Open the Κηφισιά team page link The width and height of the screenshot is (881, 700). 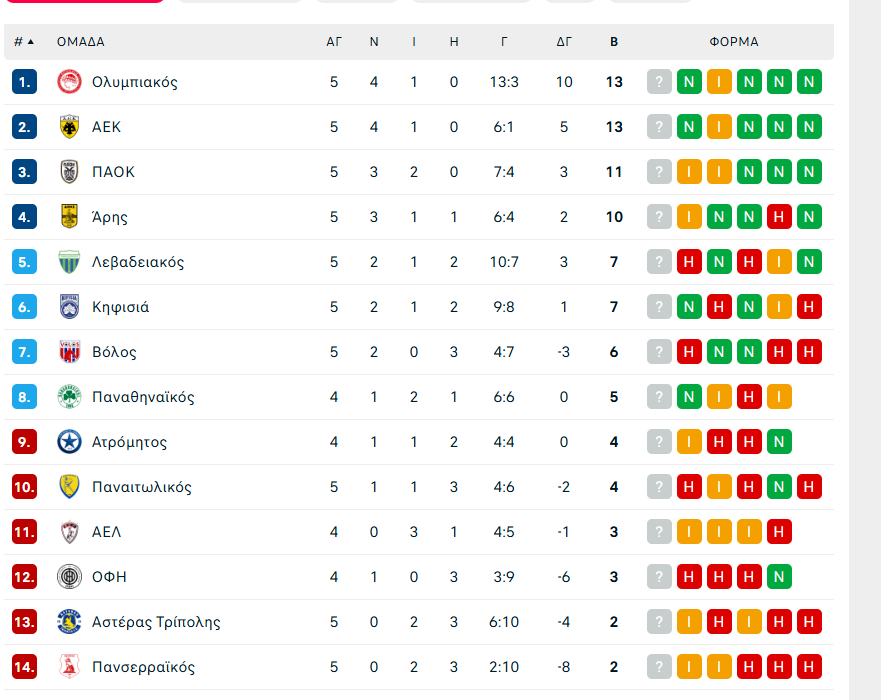120,307
